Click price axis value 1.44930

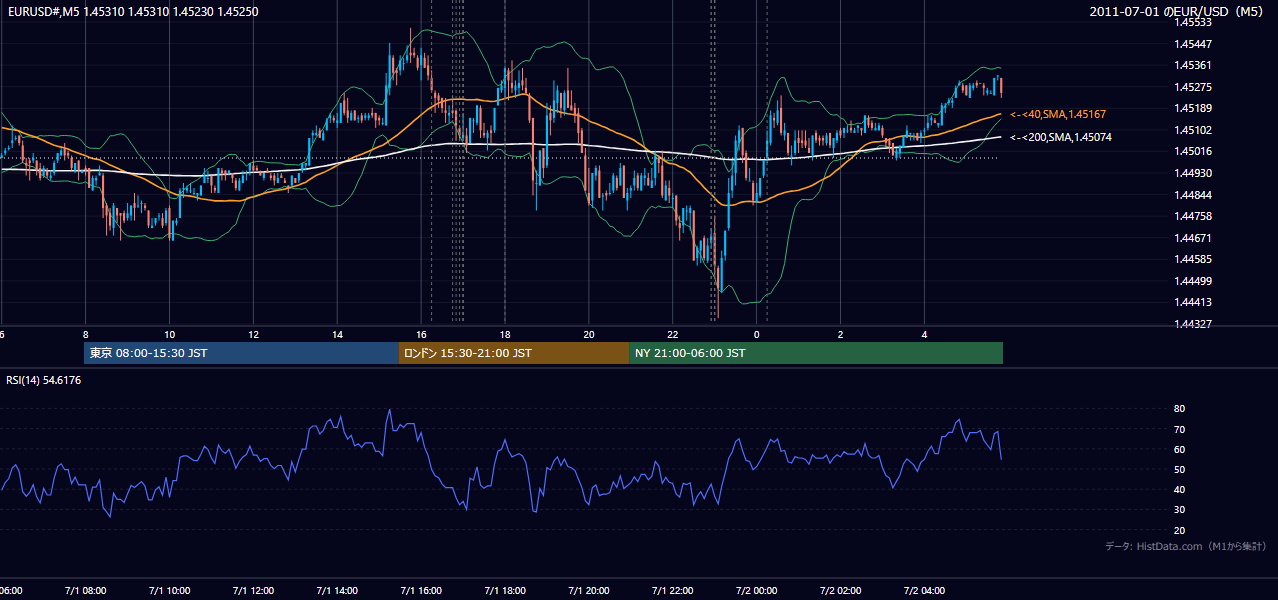click(1194, 173)
